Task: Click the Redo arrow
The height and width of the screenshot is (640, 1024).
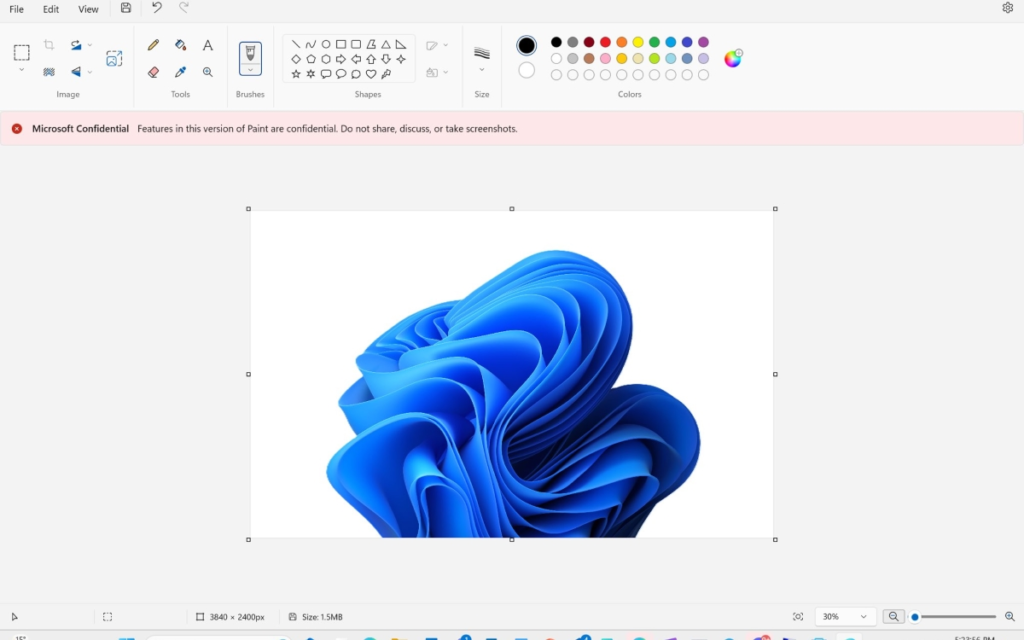Action: pos(184,8)
